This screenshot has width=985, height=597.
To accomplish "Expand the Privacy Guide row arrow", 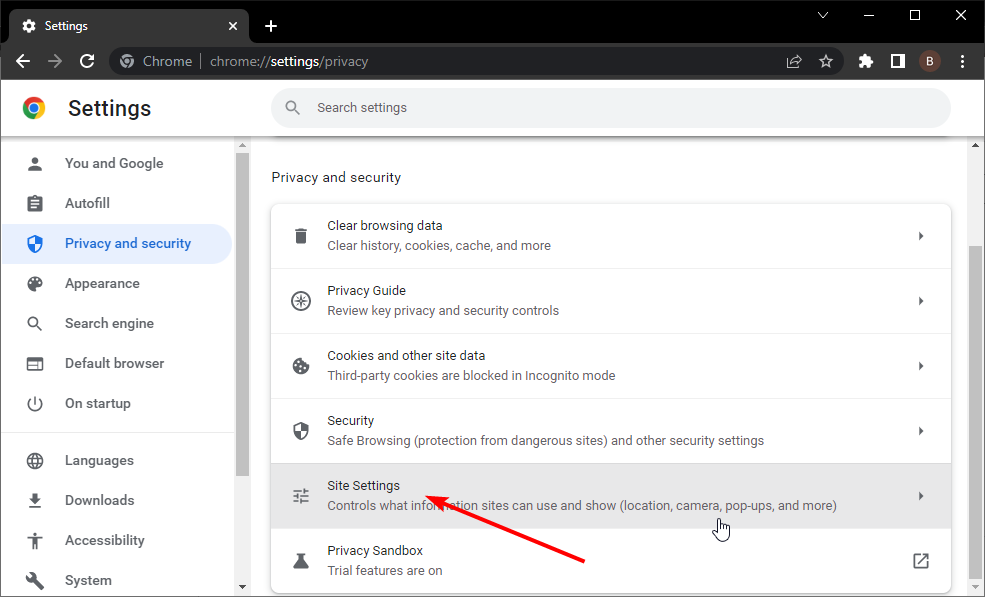I will (x=921, y=301).
